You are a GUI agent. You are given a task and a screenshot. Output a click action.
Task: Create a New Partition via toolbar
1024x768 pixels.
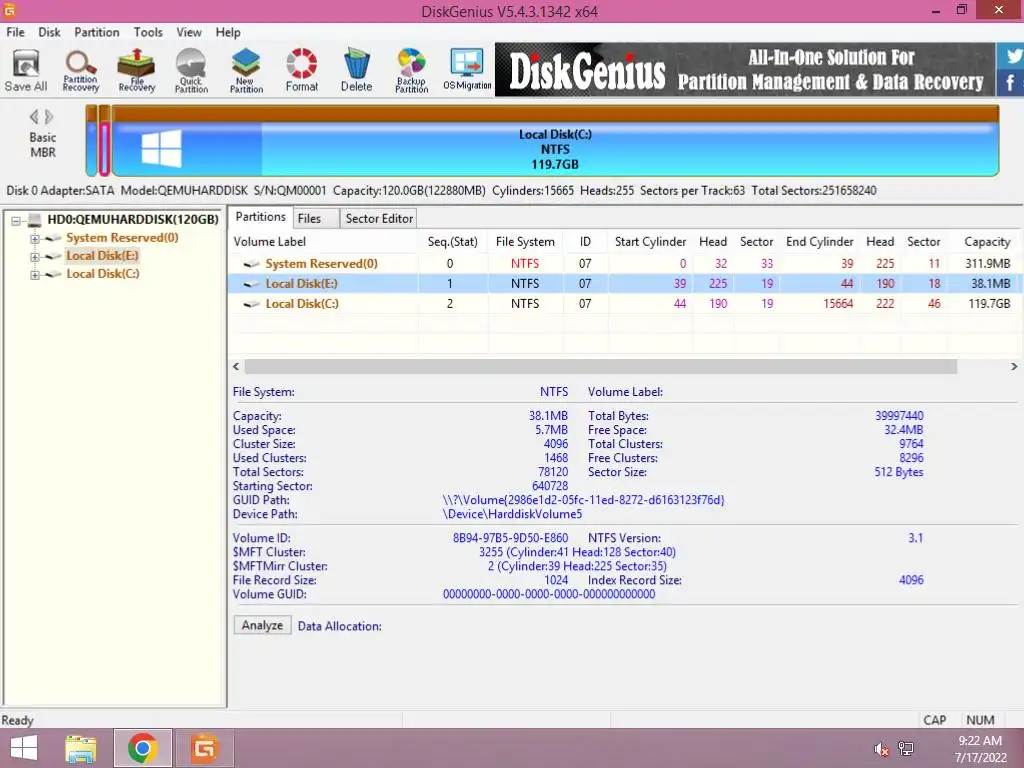point(246,70)
